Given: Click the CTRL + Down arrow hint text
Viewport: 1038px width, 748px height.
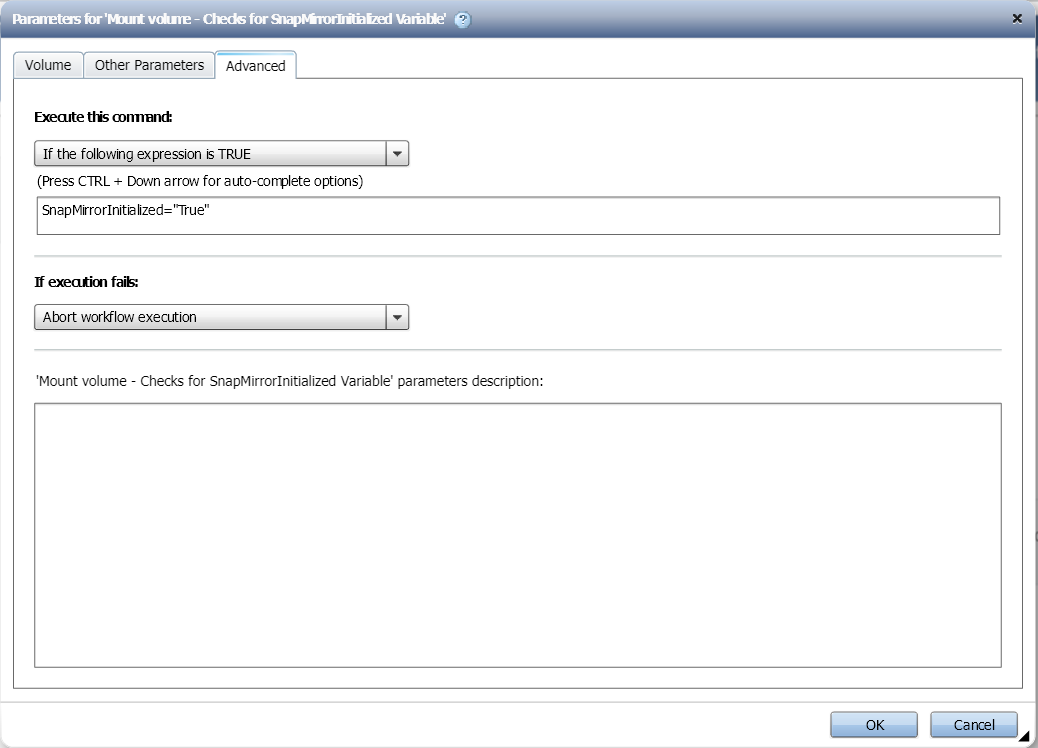Looking at the screenshot, I should [x=199, y=182].
